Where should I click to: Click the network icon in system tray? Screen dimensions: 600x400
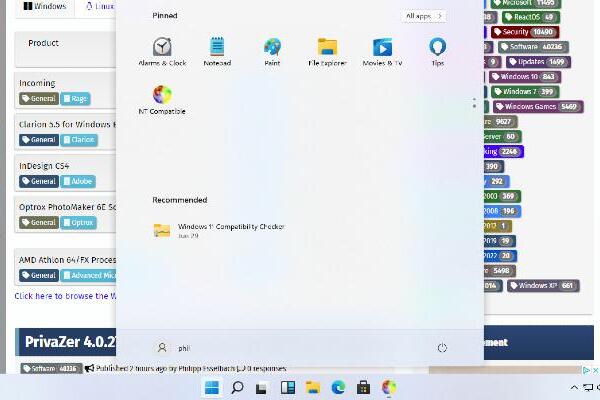pyautogui.click(x=588, y=388)
